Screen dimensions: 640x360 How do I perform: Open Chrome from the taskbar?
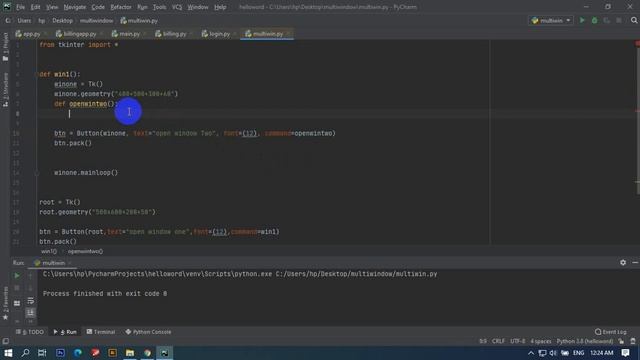coord(147,353)
